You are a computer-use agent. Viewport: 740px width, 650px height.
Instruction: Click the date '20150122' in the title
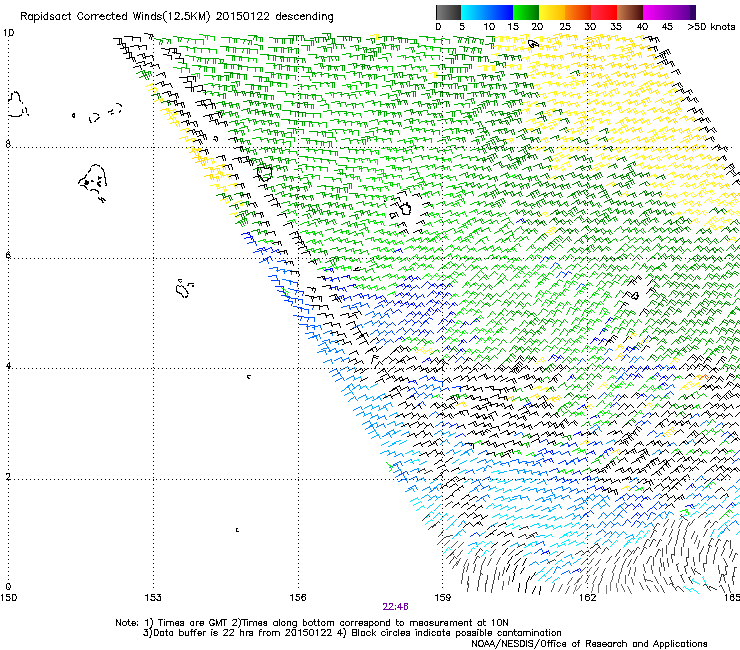pos(243,16)
